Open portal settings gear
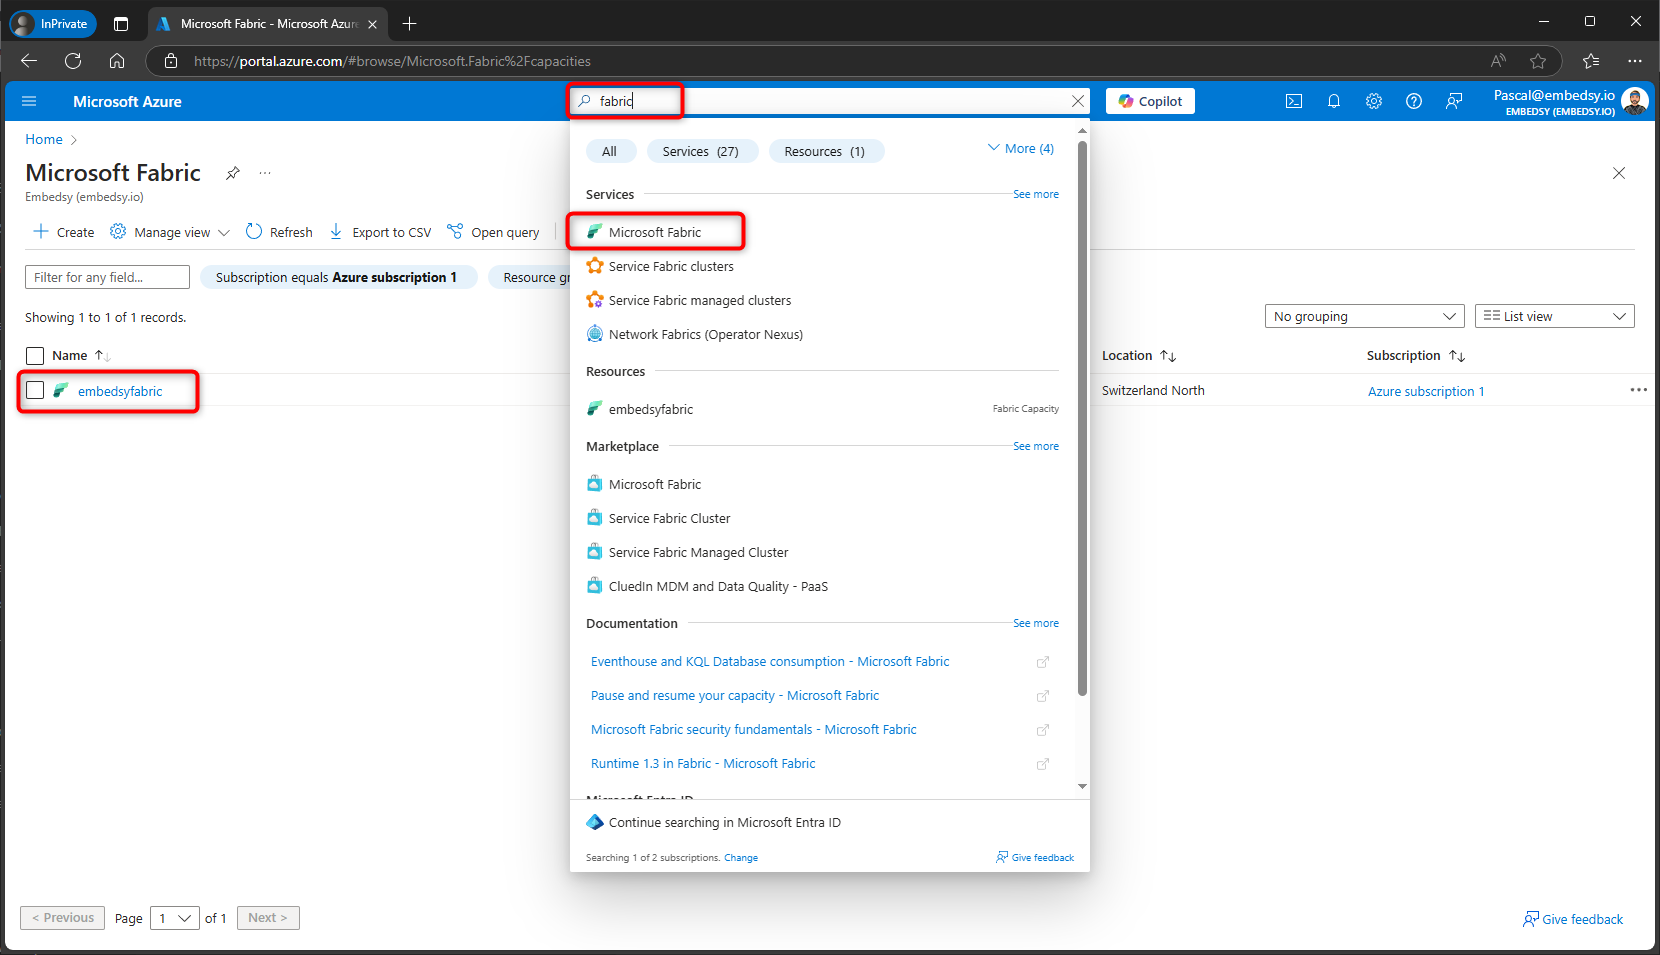Image resolution: width=1660 pixels, height=955 pixels. pos(1374,101)
